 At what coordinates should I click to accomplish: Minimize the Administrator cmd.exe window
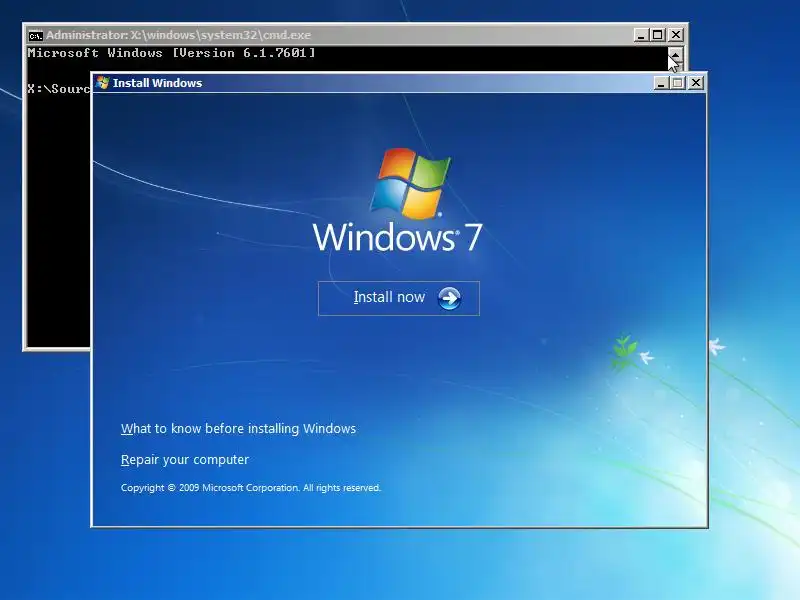click(641, 35)
